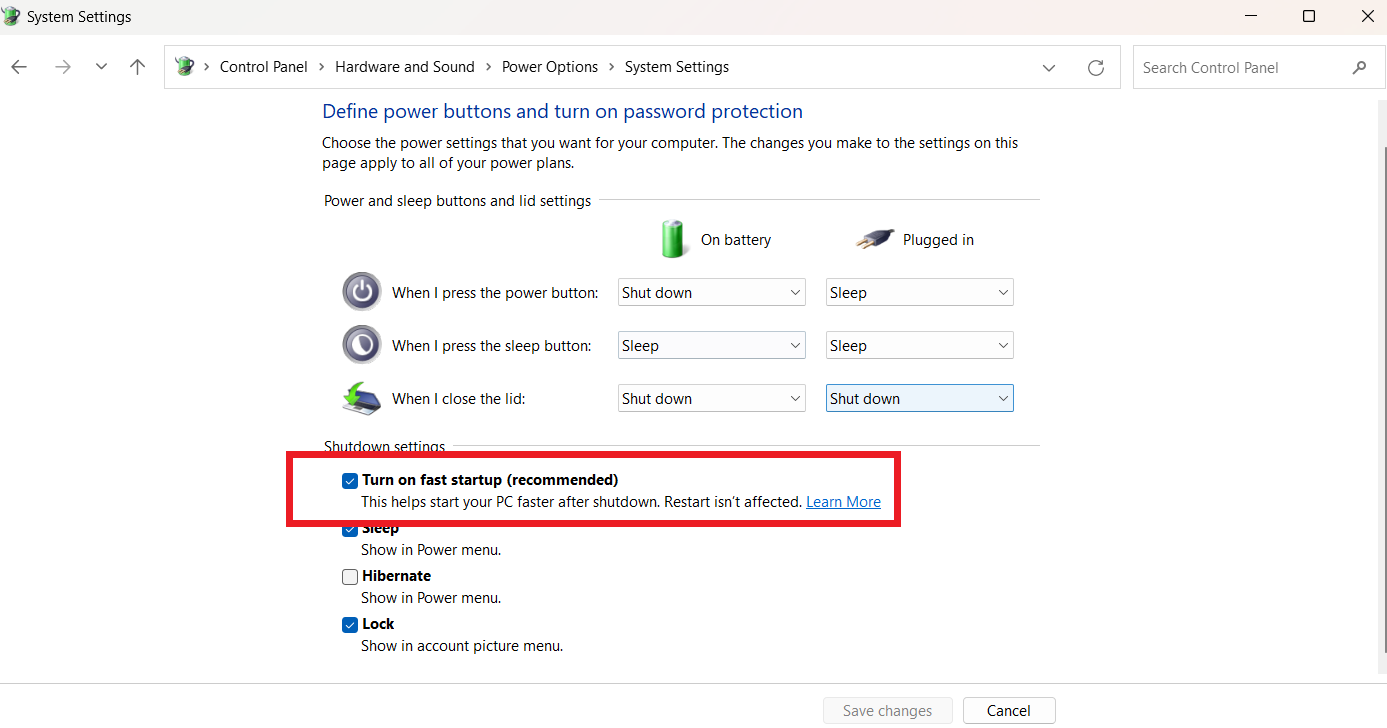Go to Power Options breadcrumb
This screenshot has height=728, width=1387.
549,67
